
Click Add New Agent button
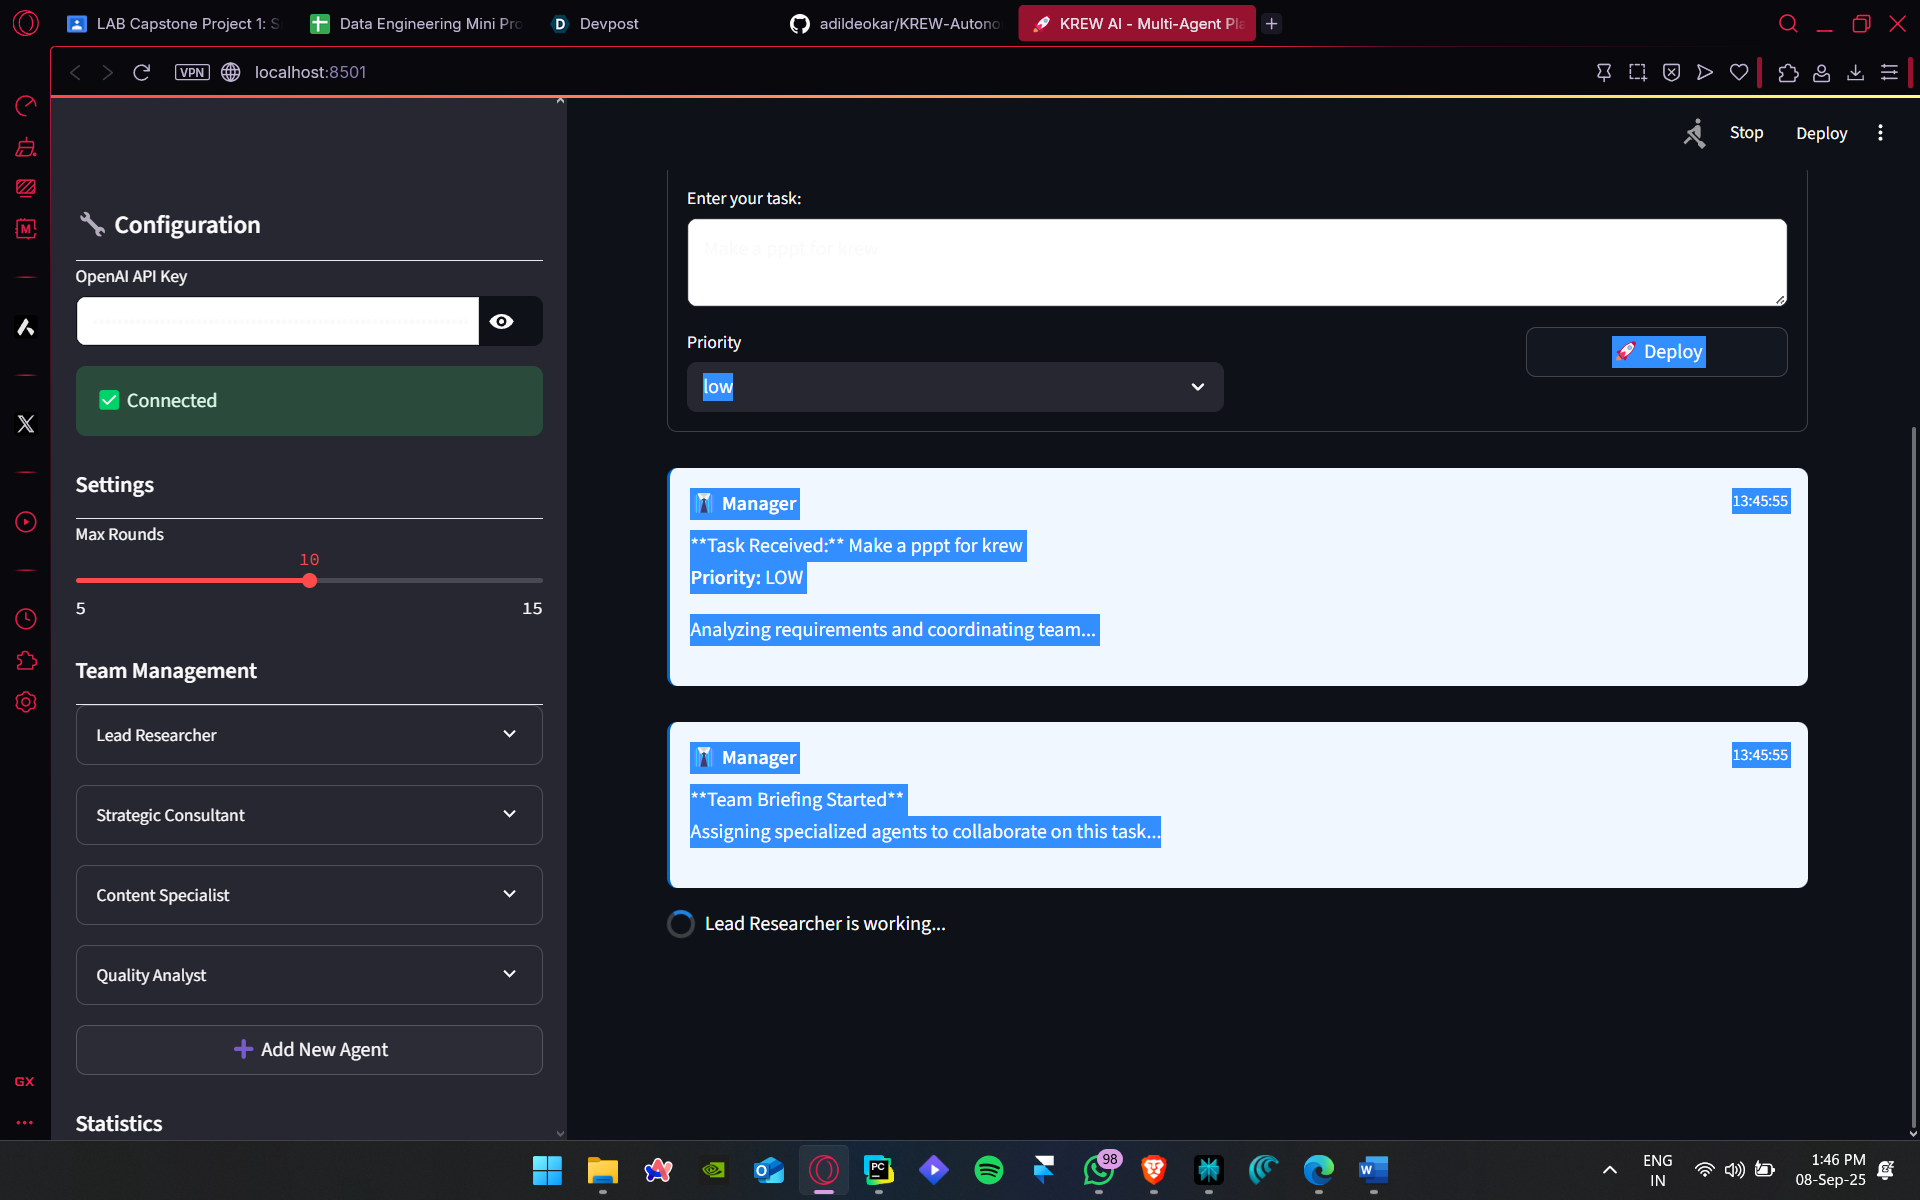click(309, 1050)
